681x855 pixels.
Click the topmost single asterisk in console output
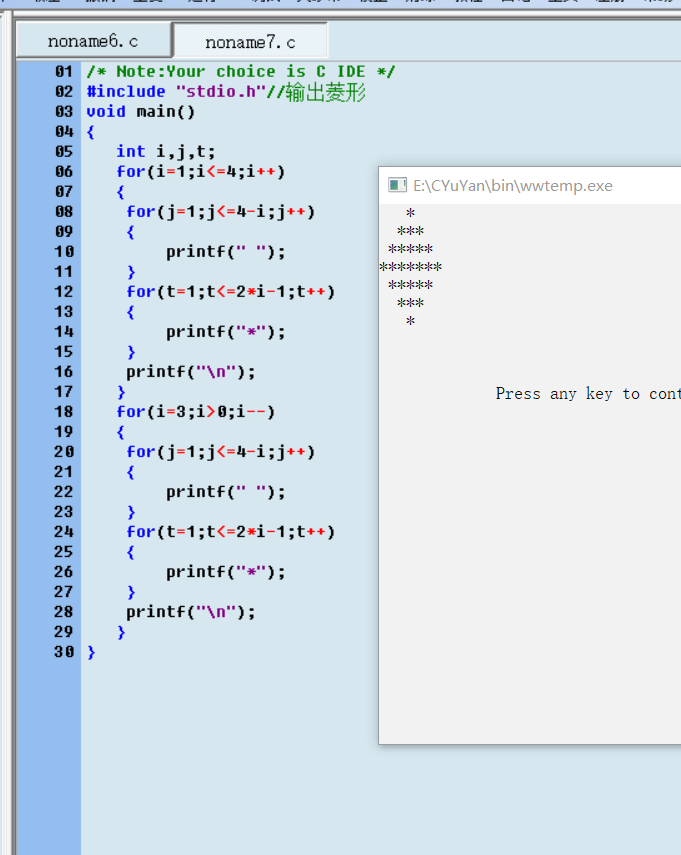click(411, 213)
